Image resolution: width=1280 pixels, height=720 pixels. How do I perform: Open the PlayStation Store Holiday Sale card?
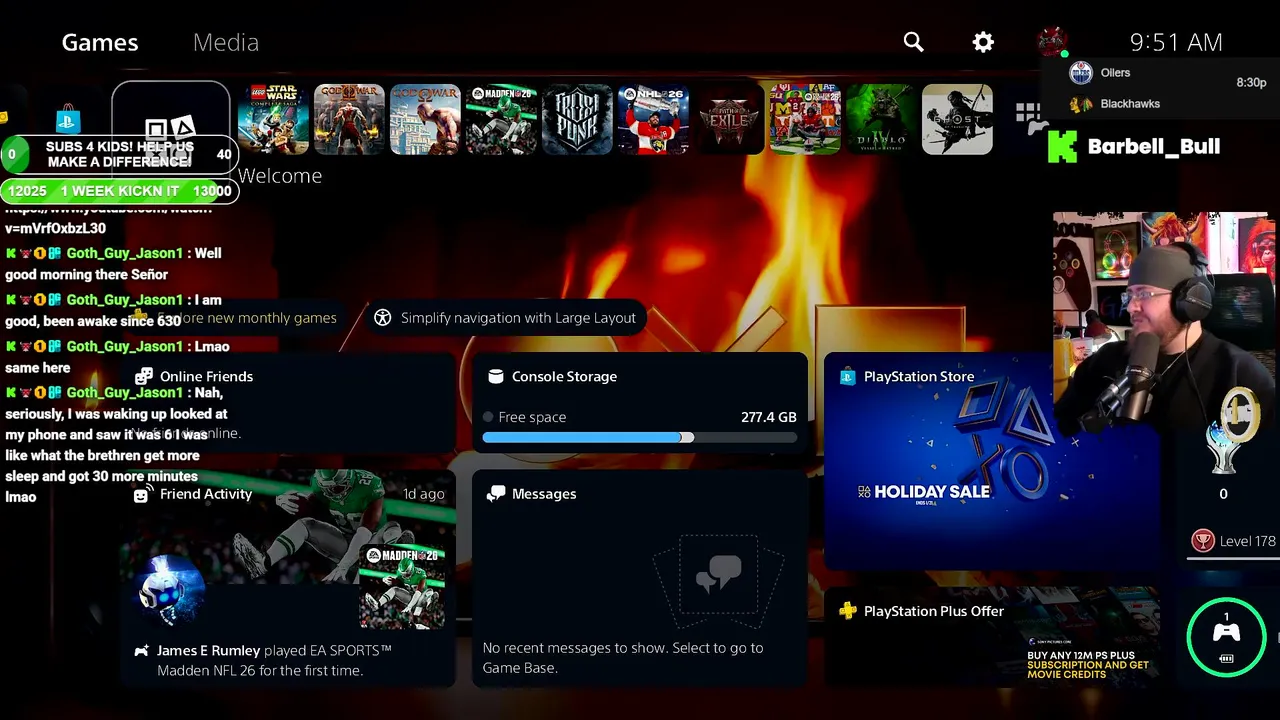pos(991,461)
